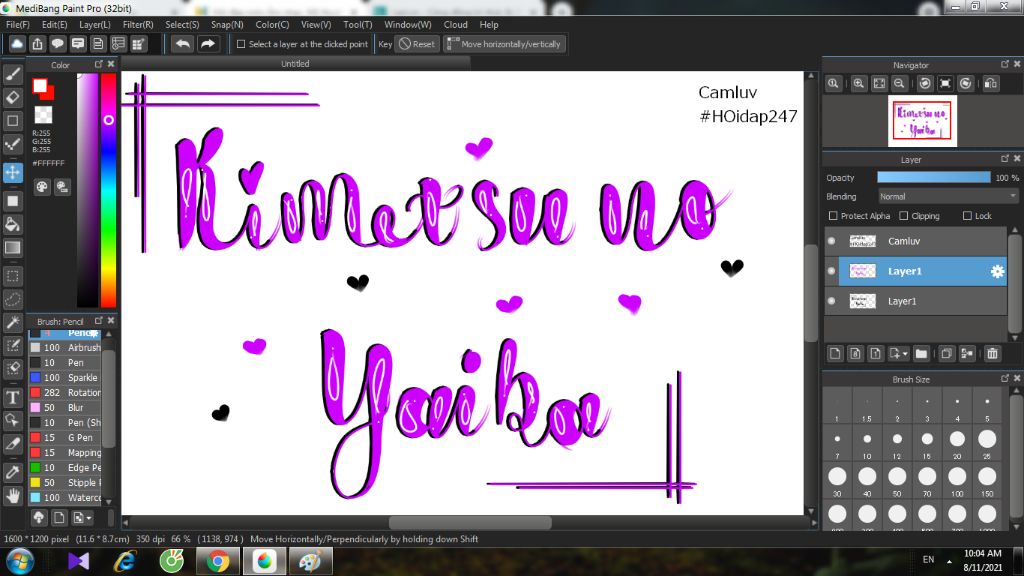
Task: Open the File menu
Action: [x=18, y=24]
